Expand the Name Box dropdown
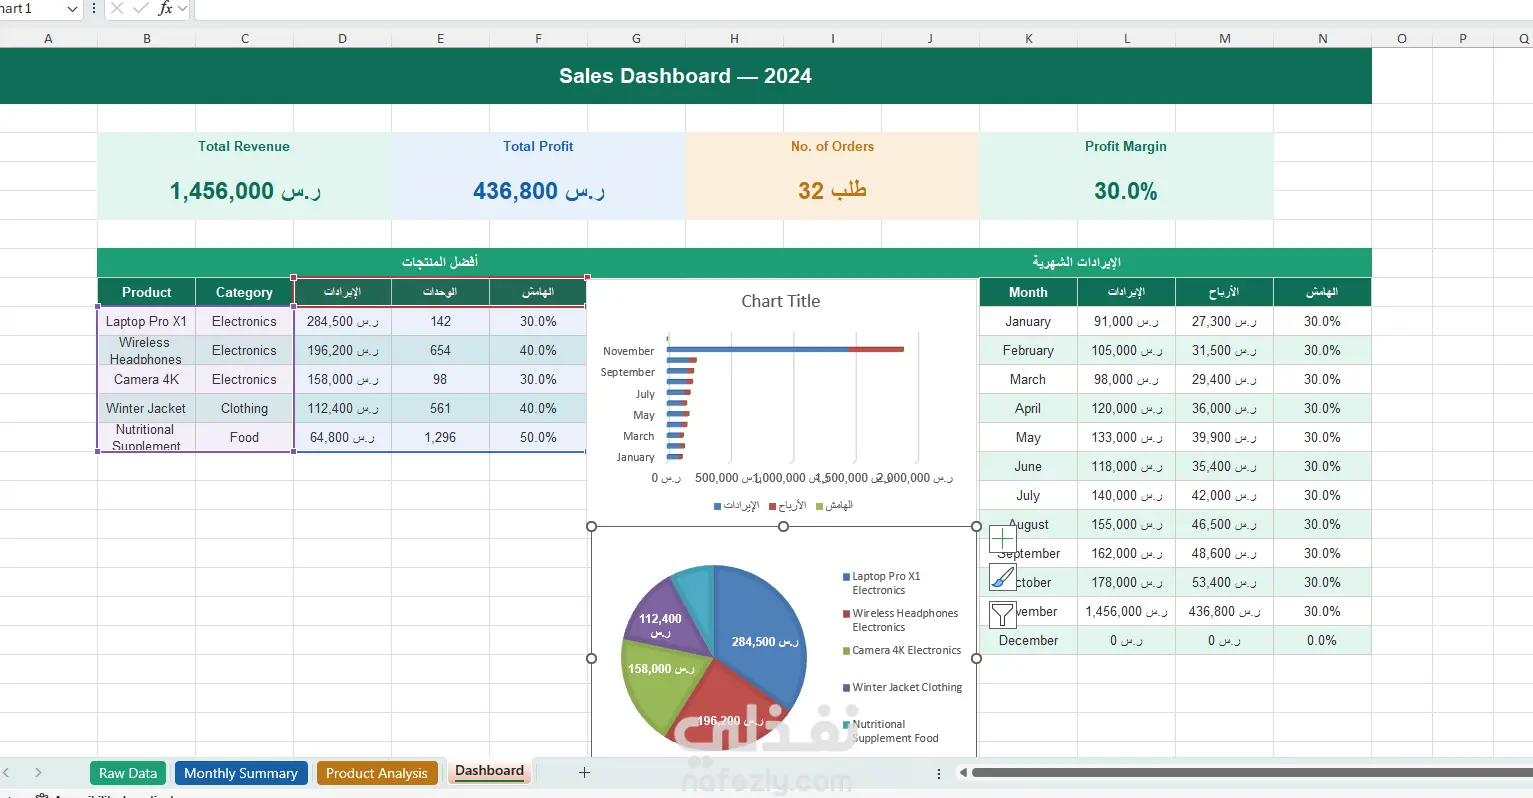 72,9
